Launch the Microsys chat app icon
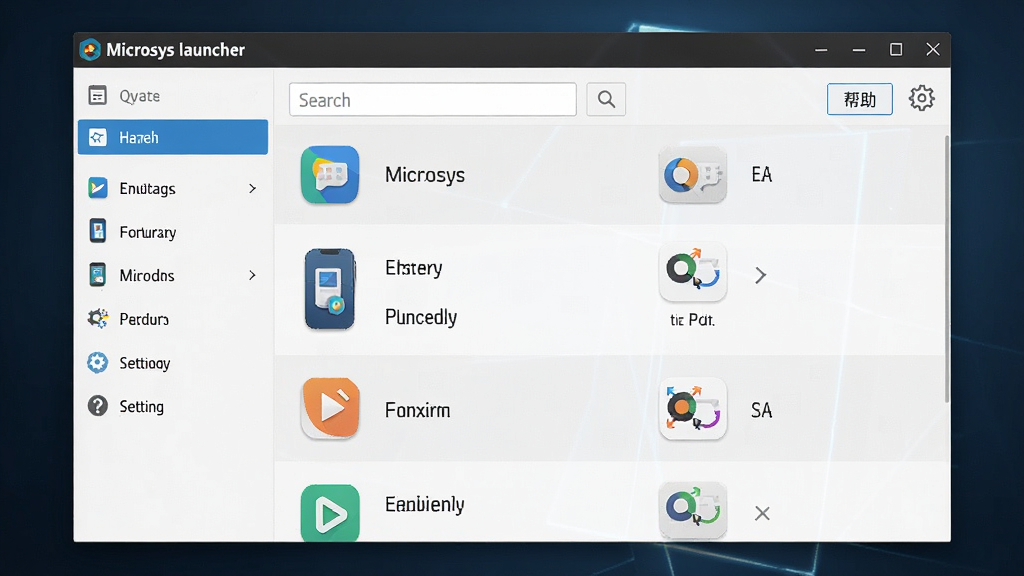The height and width of the screenshot is (576, 1024). [330, 174]
